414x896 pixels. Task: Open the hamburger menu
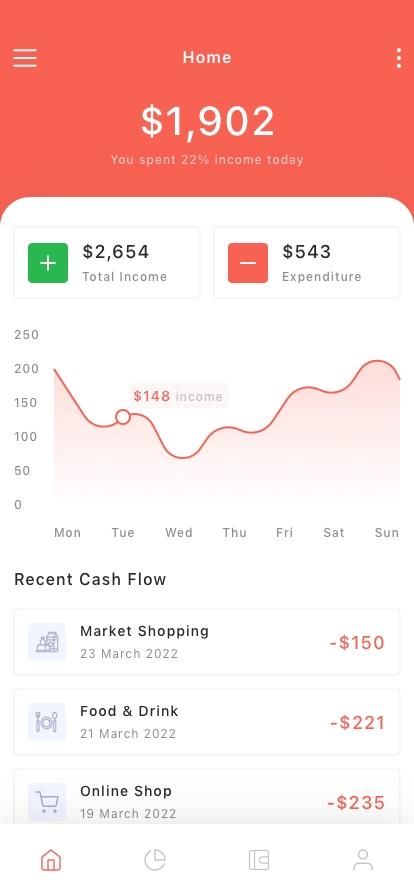[x=25, y=58]
